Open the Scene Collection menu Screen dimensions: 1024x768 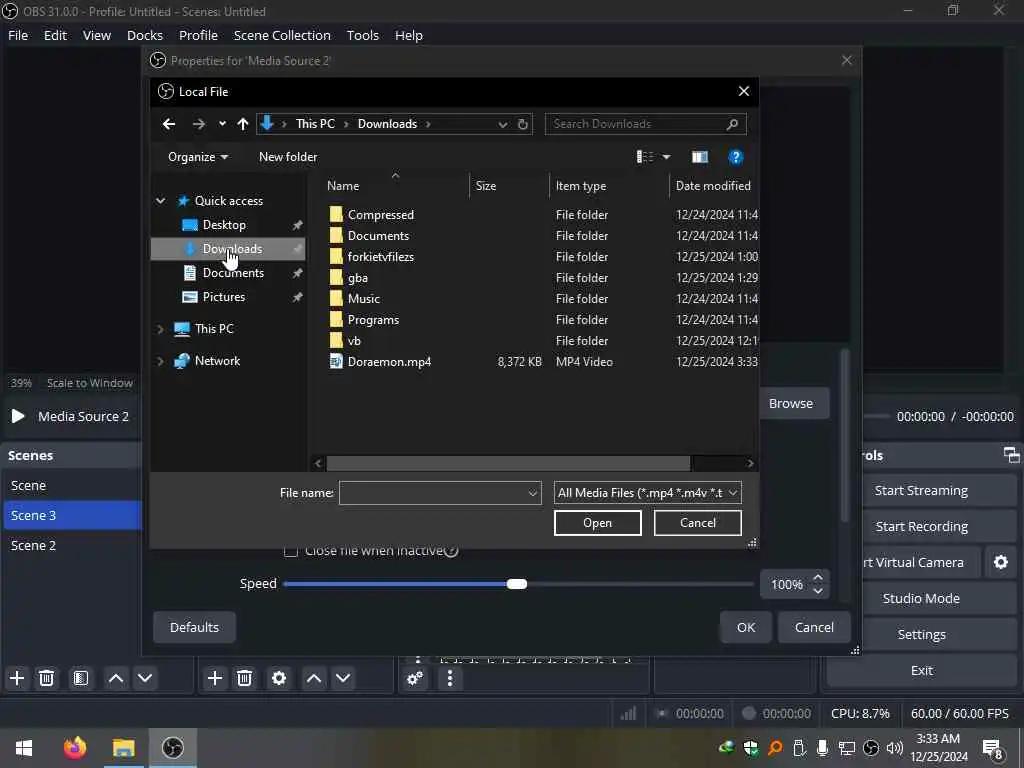[x=282, y=35]
